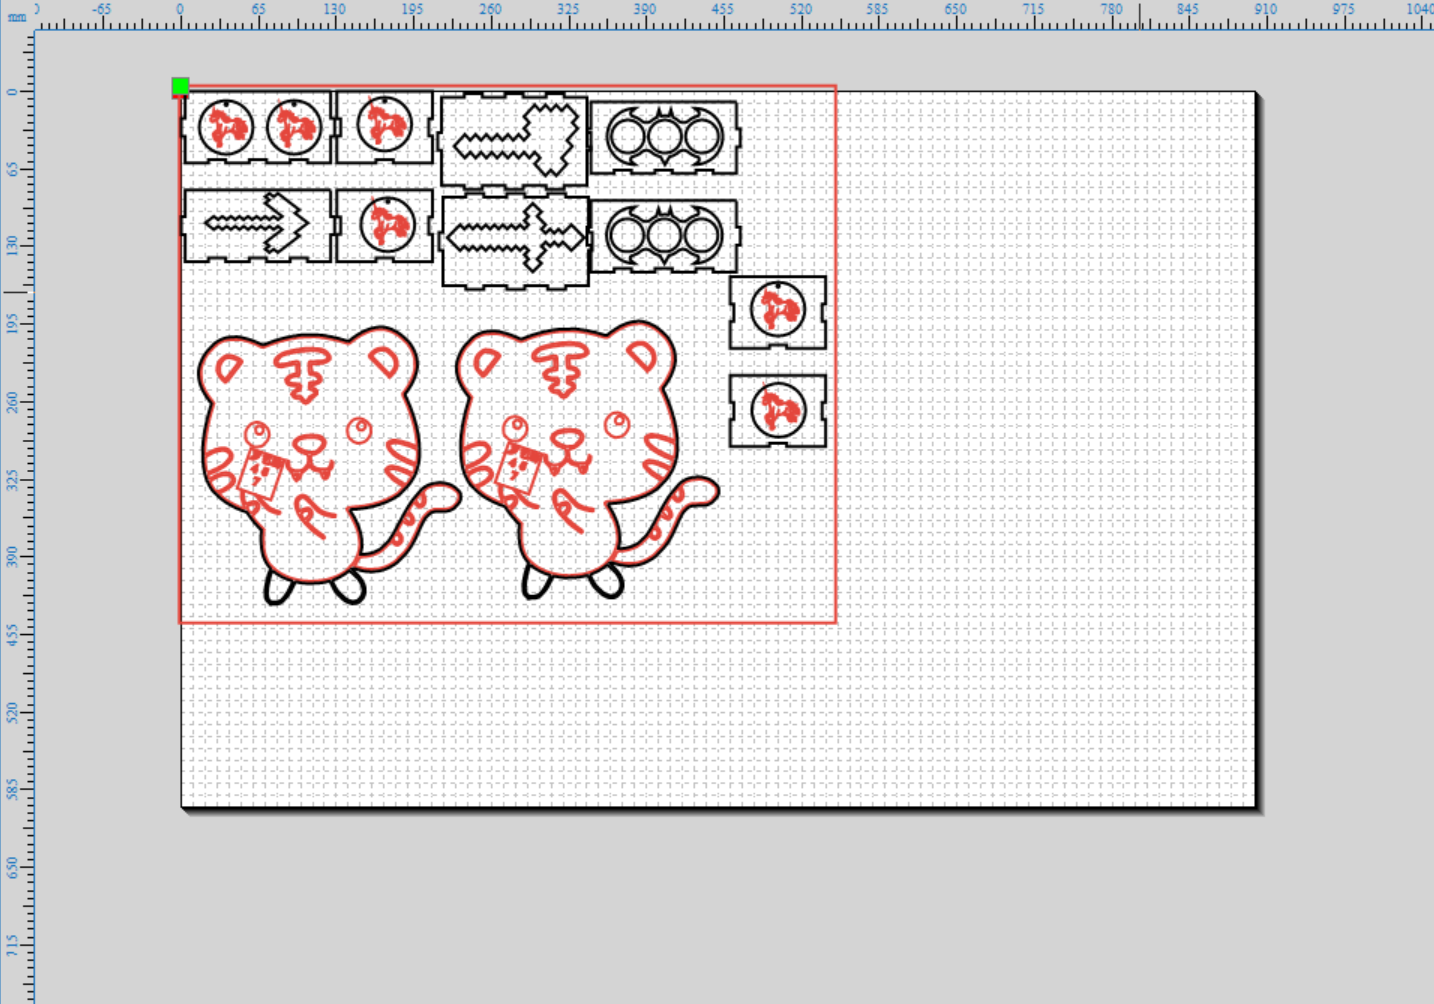Click the 780 mark on the horizontal ruler
1434x1004 pixels.
(1111, 9)
